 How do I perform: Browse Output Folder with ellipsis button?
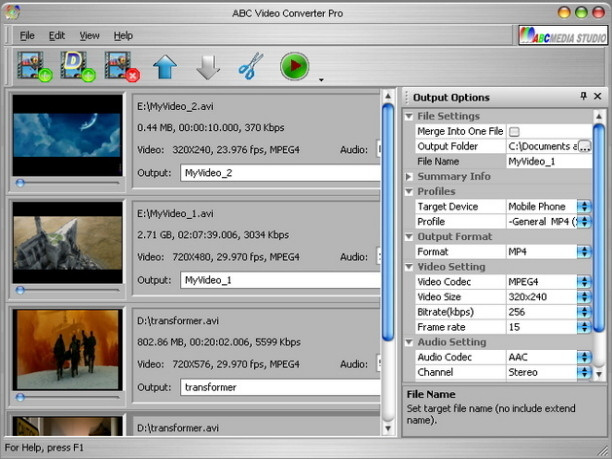pyautogui.click(x=584, y=146)
